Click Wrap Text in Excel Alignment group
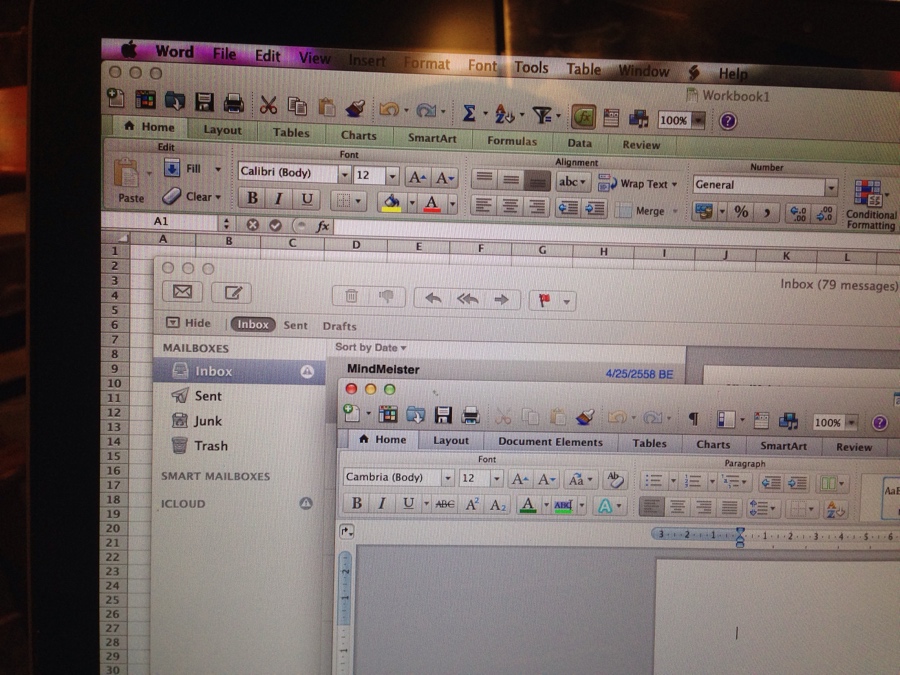 pyautogui.click(x=638, y=184)
